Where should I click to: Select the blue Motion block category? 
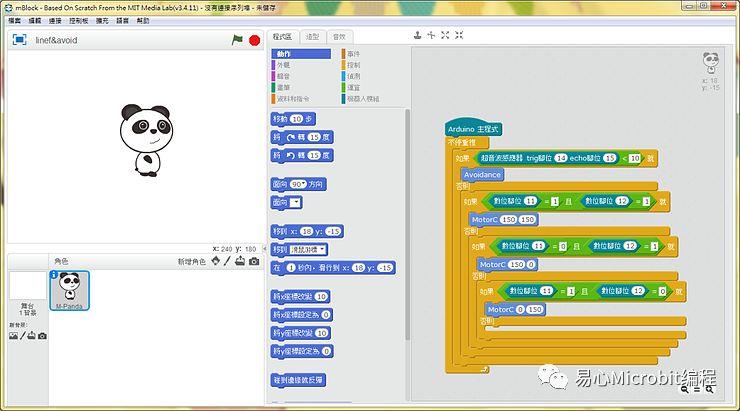pyautogui.click(x=301, y=54)
